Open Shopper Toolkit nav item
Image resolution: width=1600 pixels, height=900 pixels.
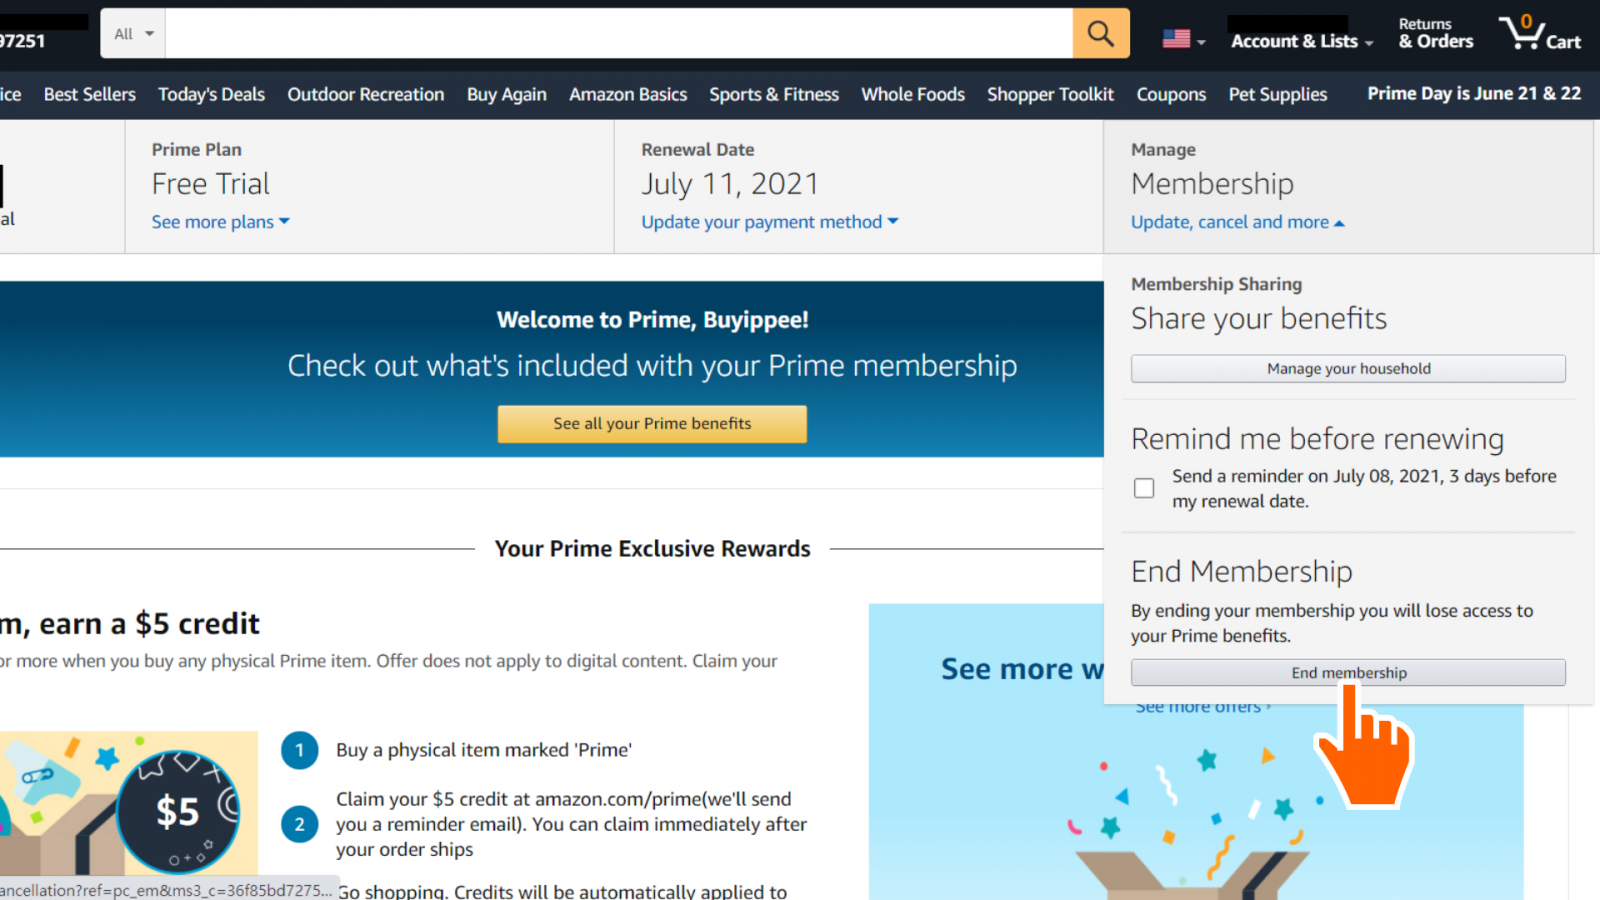pyautogui.click(x=1051, y=94)
